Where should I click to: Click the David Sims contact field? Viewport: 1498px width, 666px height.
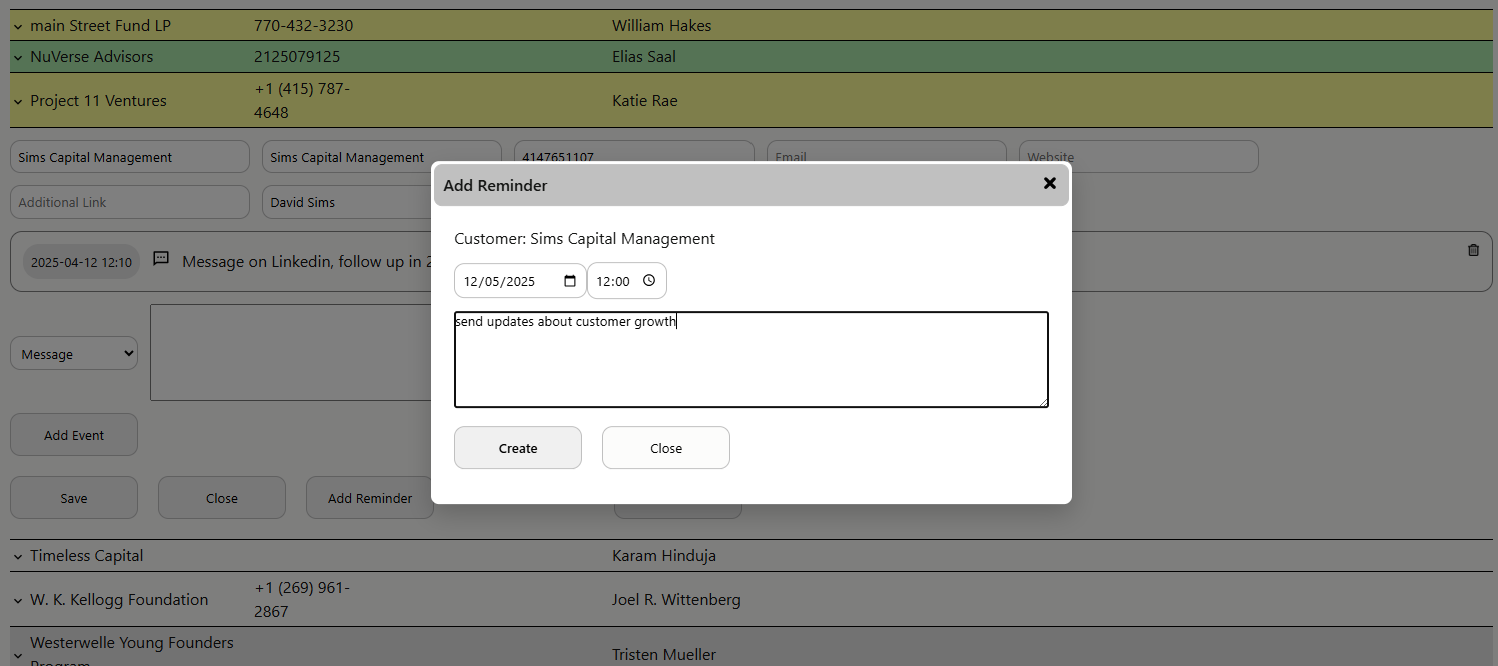click(x=347, y=202)
